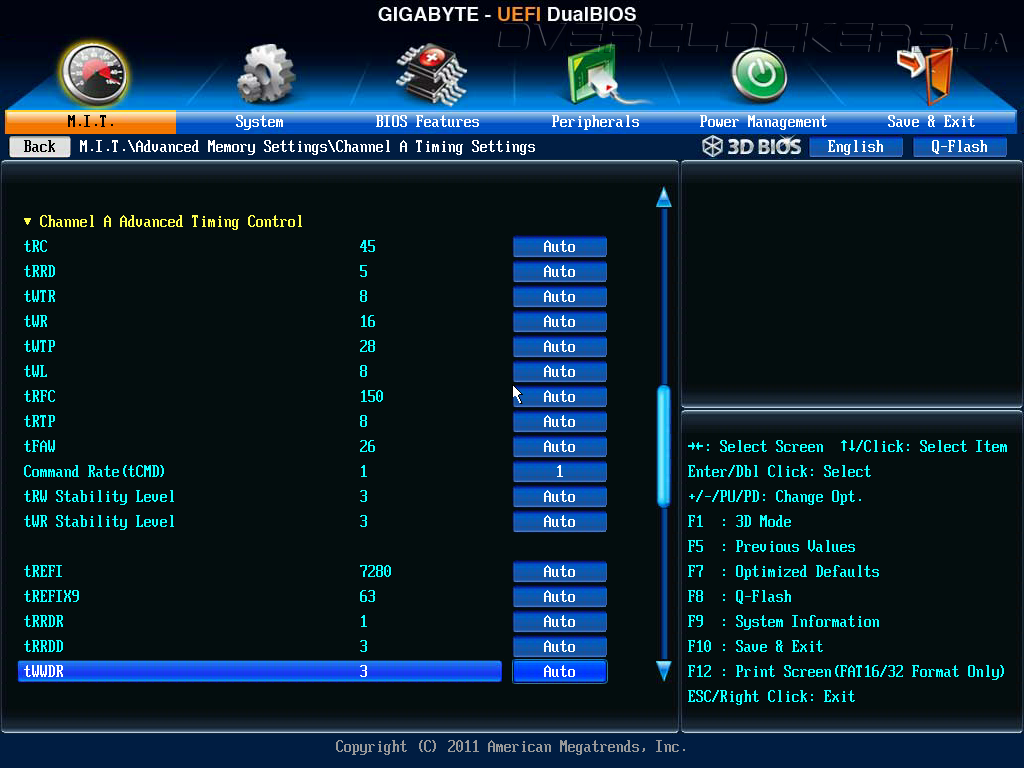Launch Q-Flash utility

click(x=959, y=147)
